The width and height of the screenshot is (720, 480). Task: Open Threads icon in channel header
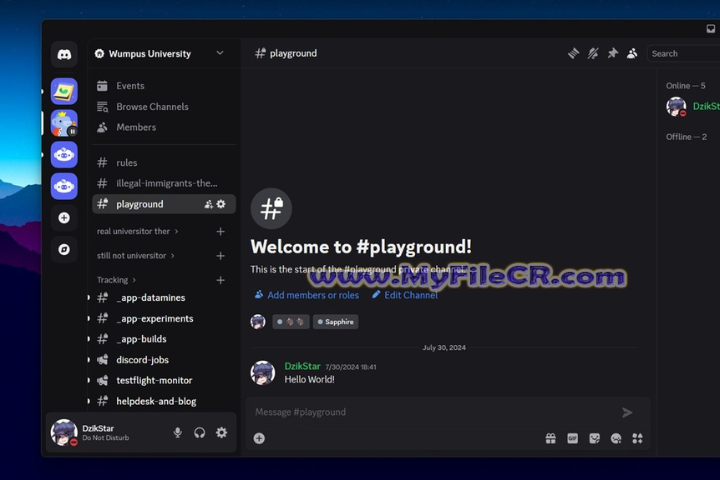coord(573,53)
